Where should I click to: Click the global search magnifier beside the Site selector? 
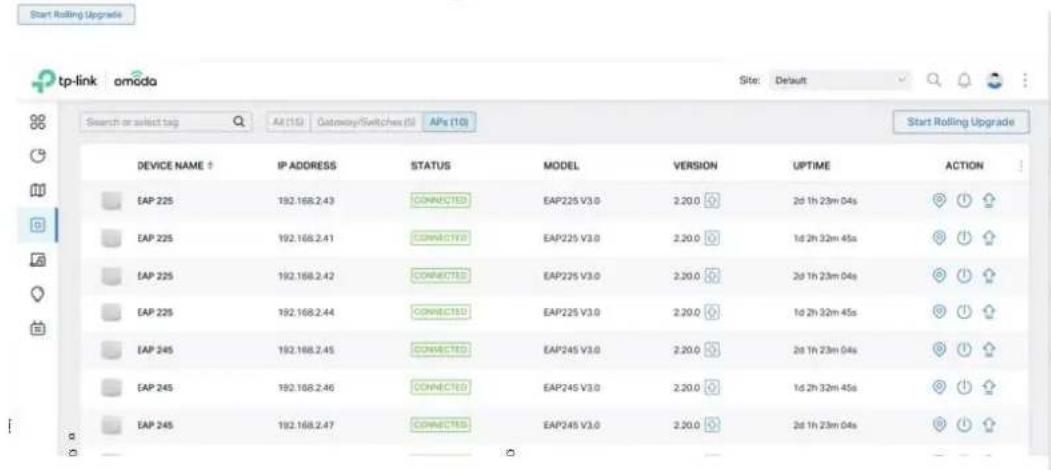click(935, 80)
